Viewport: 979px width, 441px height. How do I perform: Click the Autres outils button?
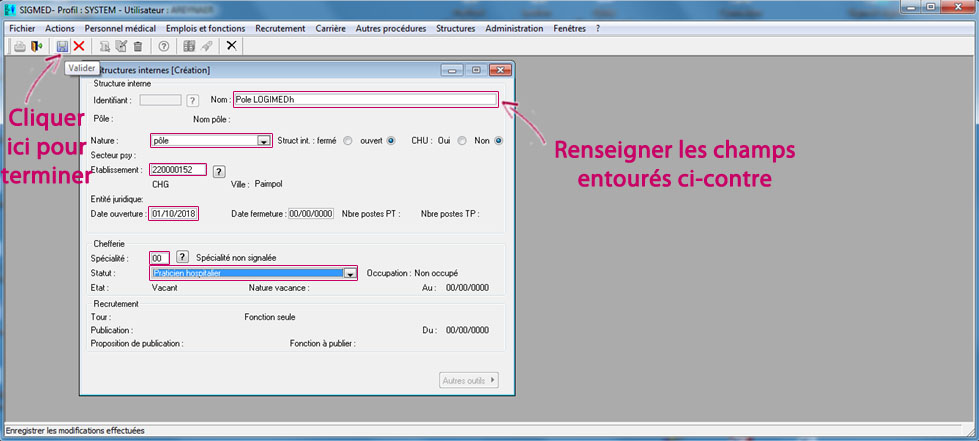(x=469, y=380)
